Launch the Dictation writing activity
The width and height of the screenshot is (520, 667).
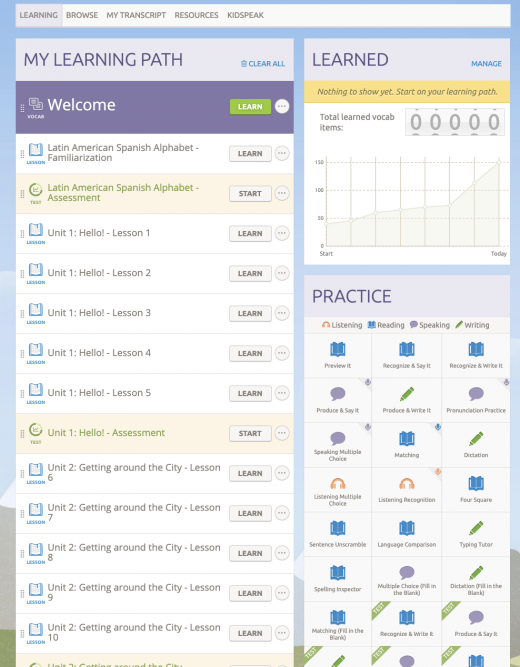point(476,445)
